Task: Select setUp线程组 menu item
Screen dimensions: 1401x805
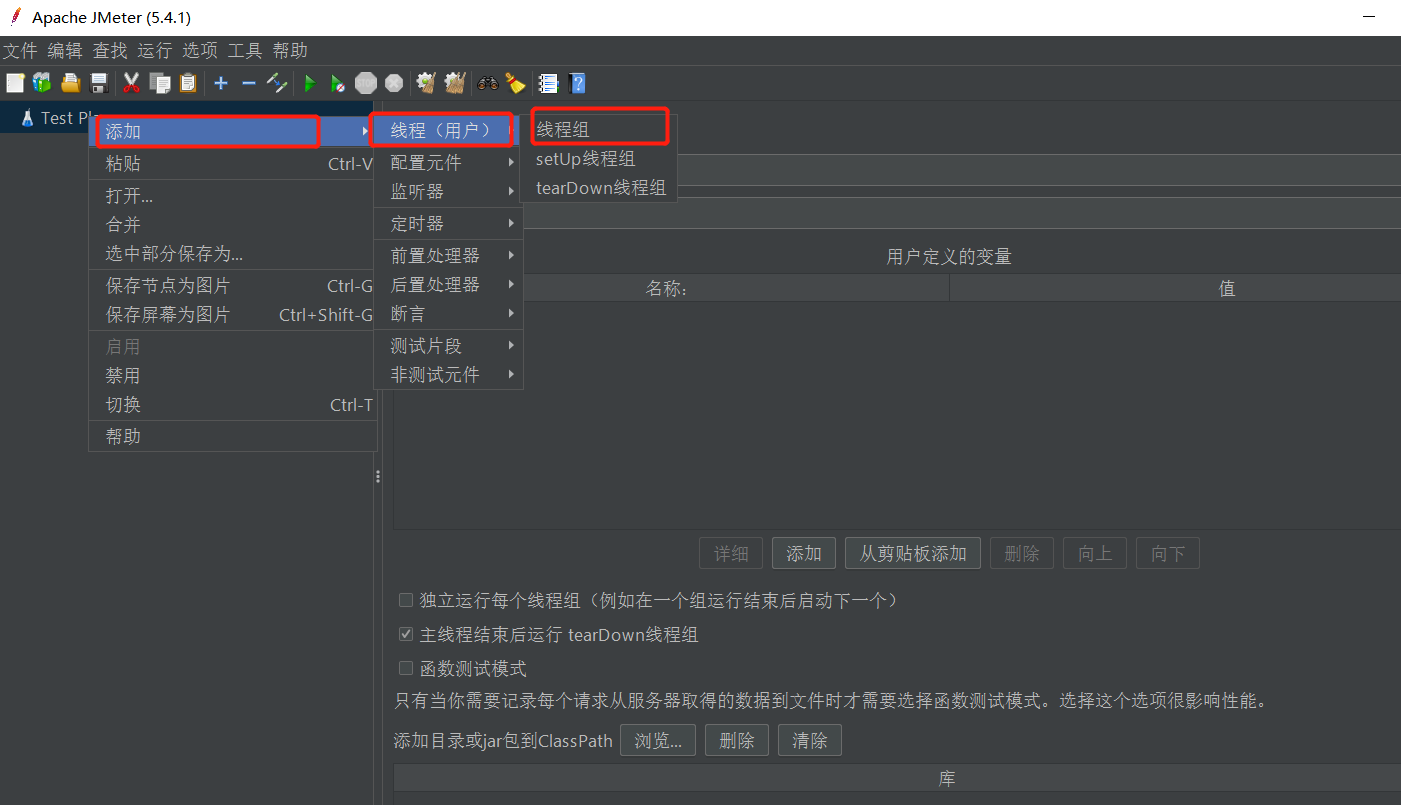Action: click(x=599, y=158)
